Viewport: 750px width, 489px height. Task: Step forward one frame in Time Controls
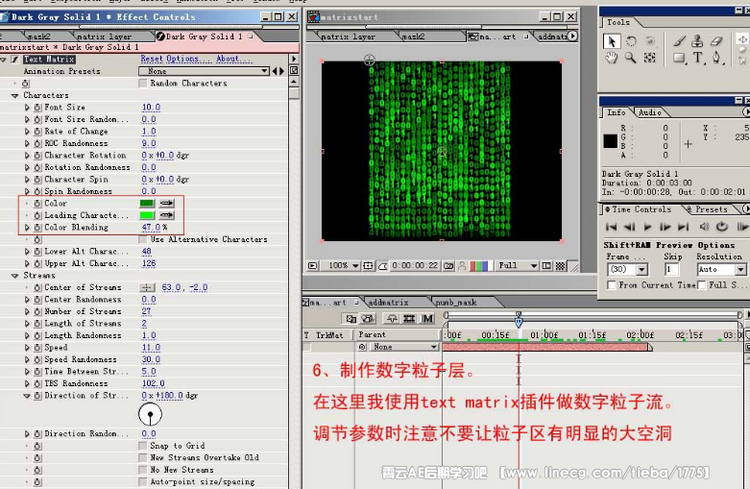[x=665, y=227]
